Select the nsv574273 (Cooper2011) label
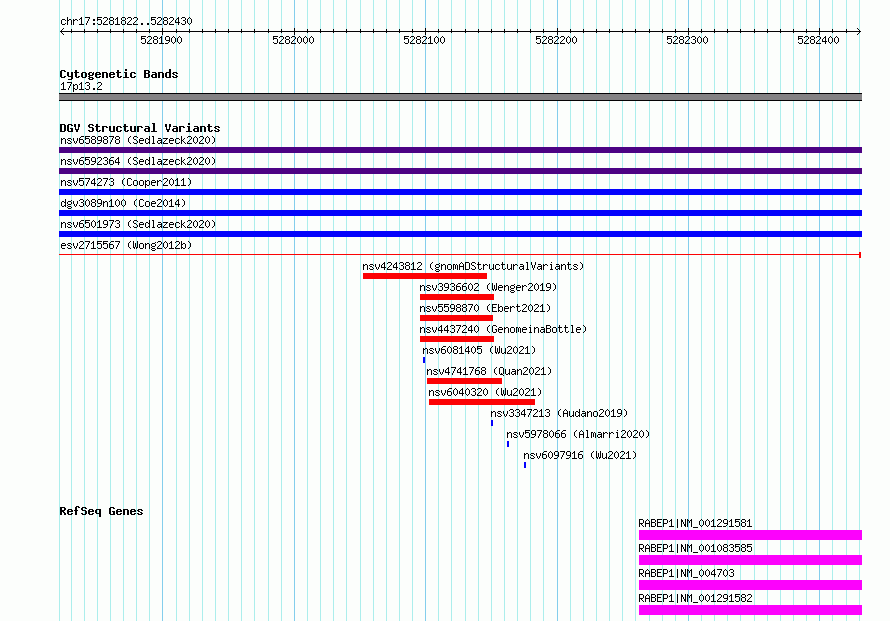Screen dimensions: 890x621 (x=126, y=182)
